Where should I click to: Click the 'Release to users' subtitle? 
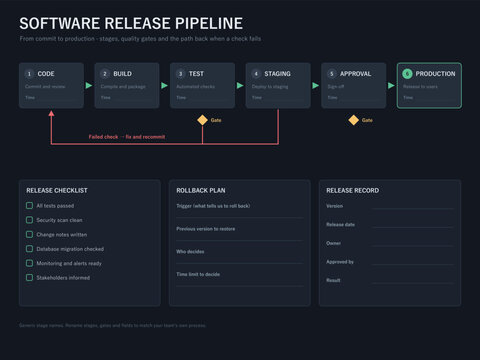[x=420, y=86]
